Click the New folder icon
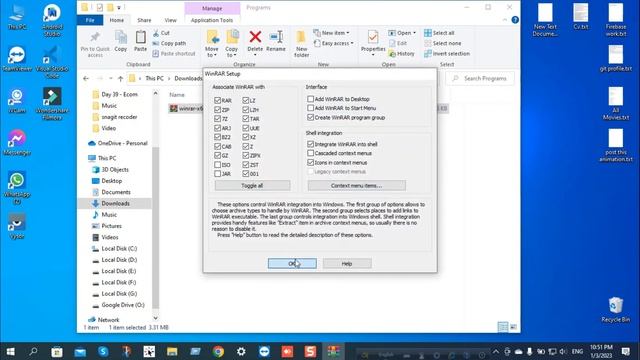This screenshot has height=360, width=640. 301,38
